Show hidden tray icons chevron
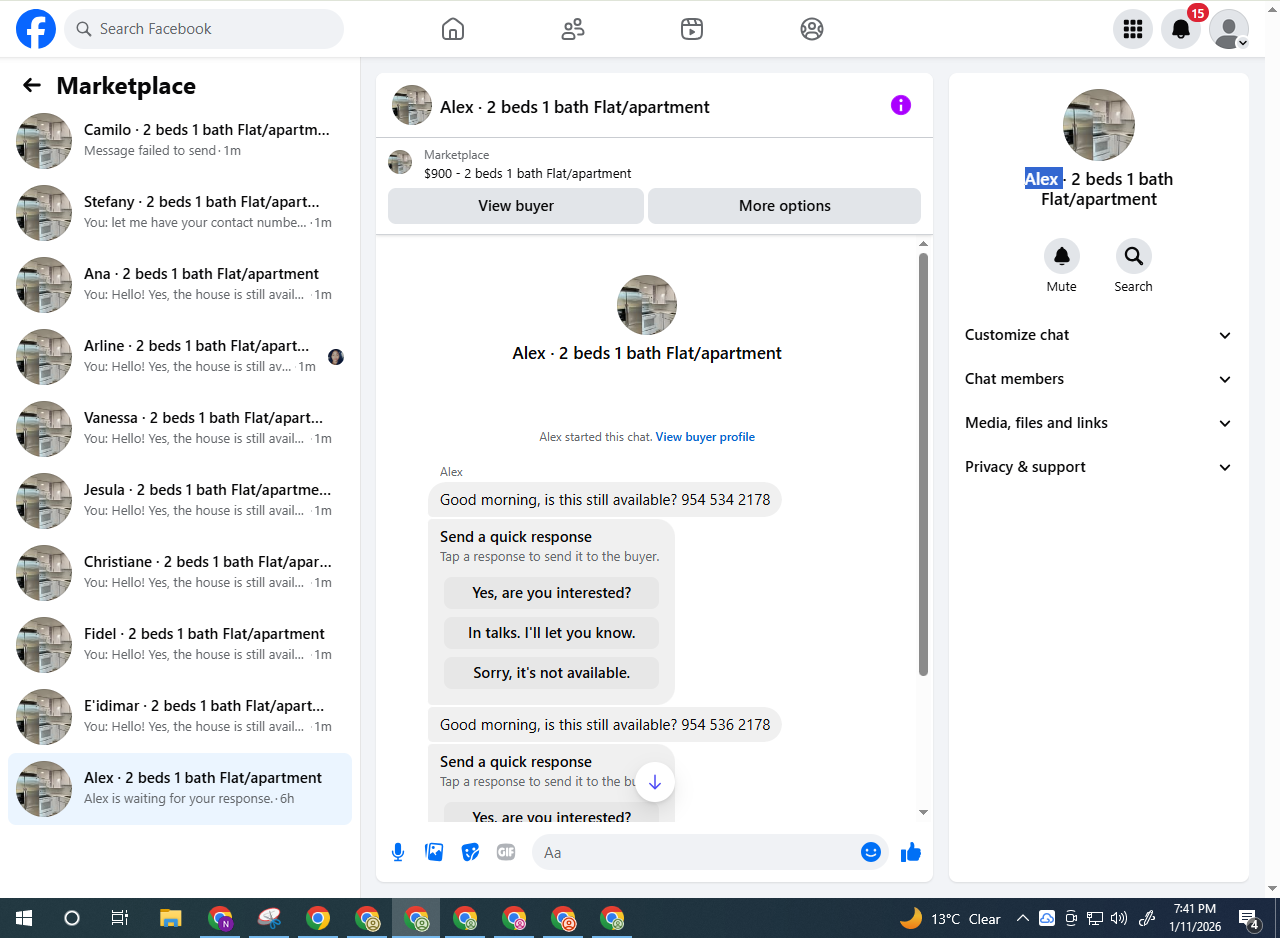The width and height of the screenshot is (1280, 938). pyautogui.click(x=1022, y=918)
